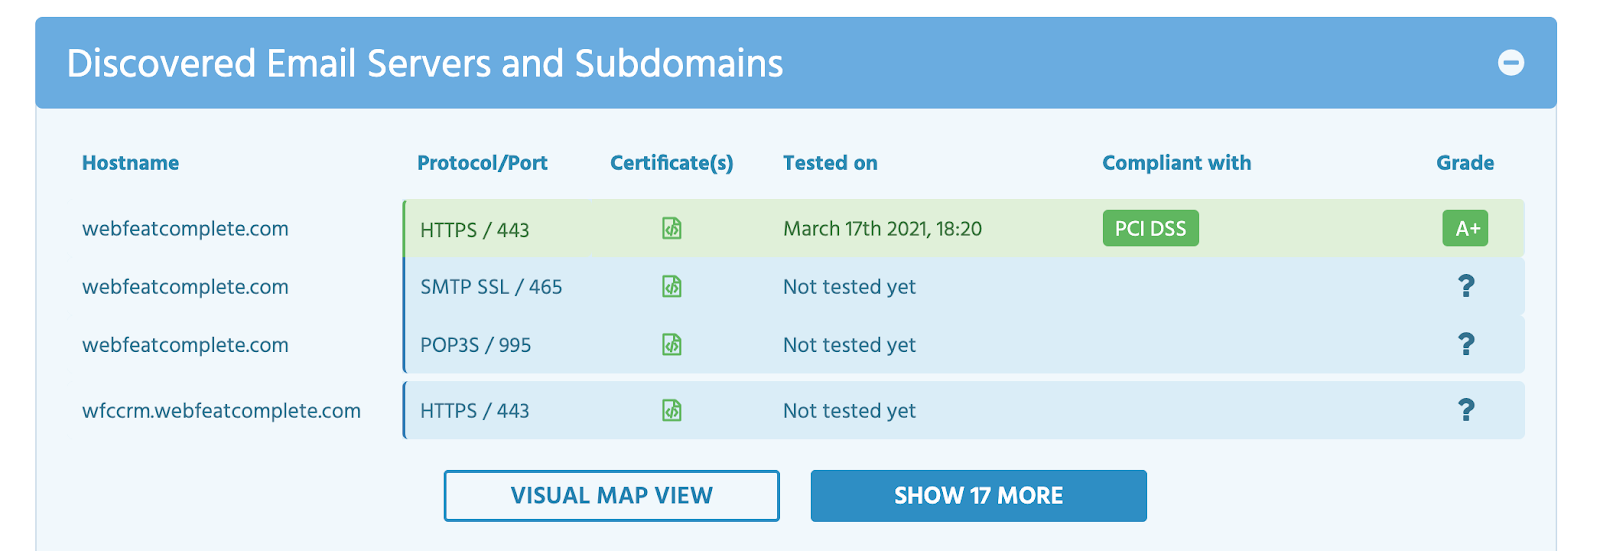
Task: Open certificate icon in SMTP SSL / 465 row
Action: (672, 287)
